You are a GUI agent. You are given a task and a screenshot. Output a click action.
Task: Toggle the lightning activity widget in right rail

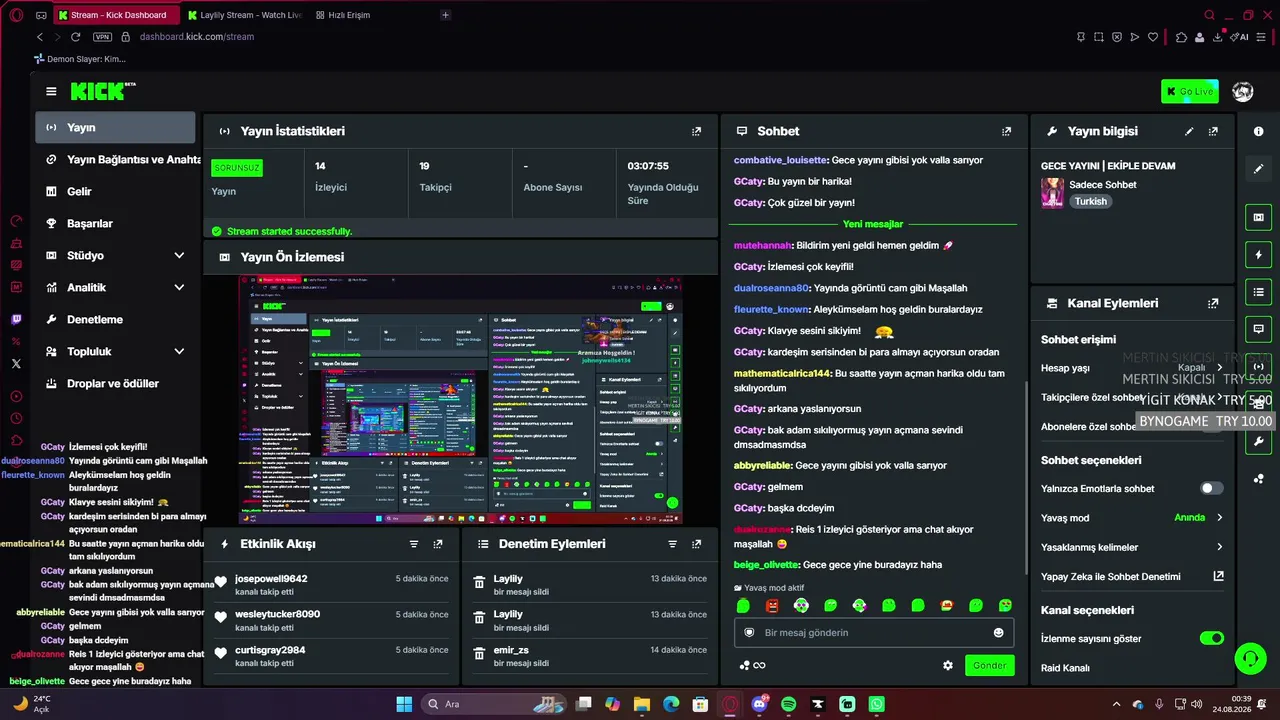click(x=1259, y=254)
